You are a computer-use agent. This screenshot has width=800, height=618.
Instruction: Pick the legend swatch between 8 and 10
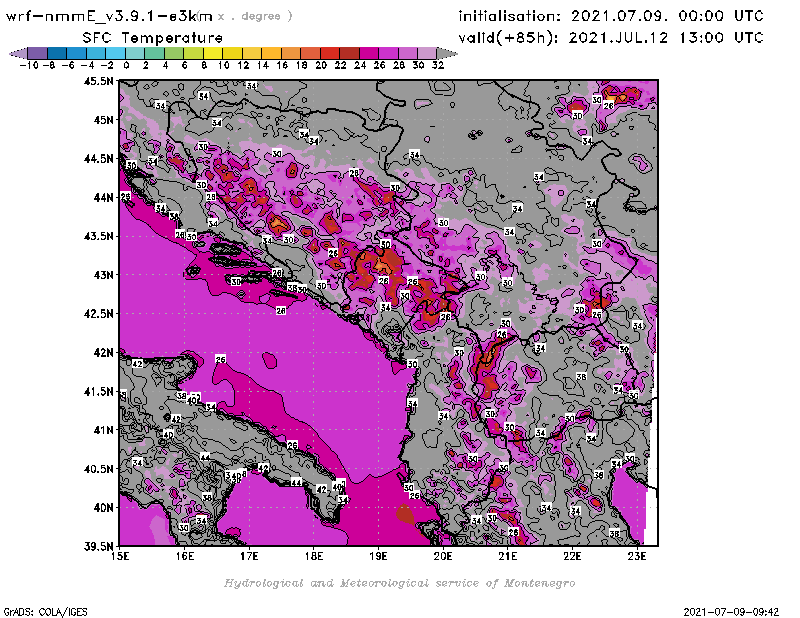tap(213, 53)
